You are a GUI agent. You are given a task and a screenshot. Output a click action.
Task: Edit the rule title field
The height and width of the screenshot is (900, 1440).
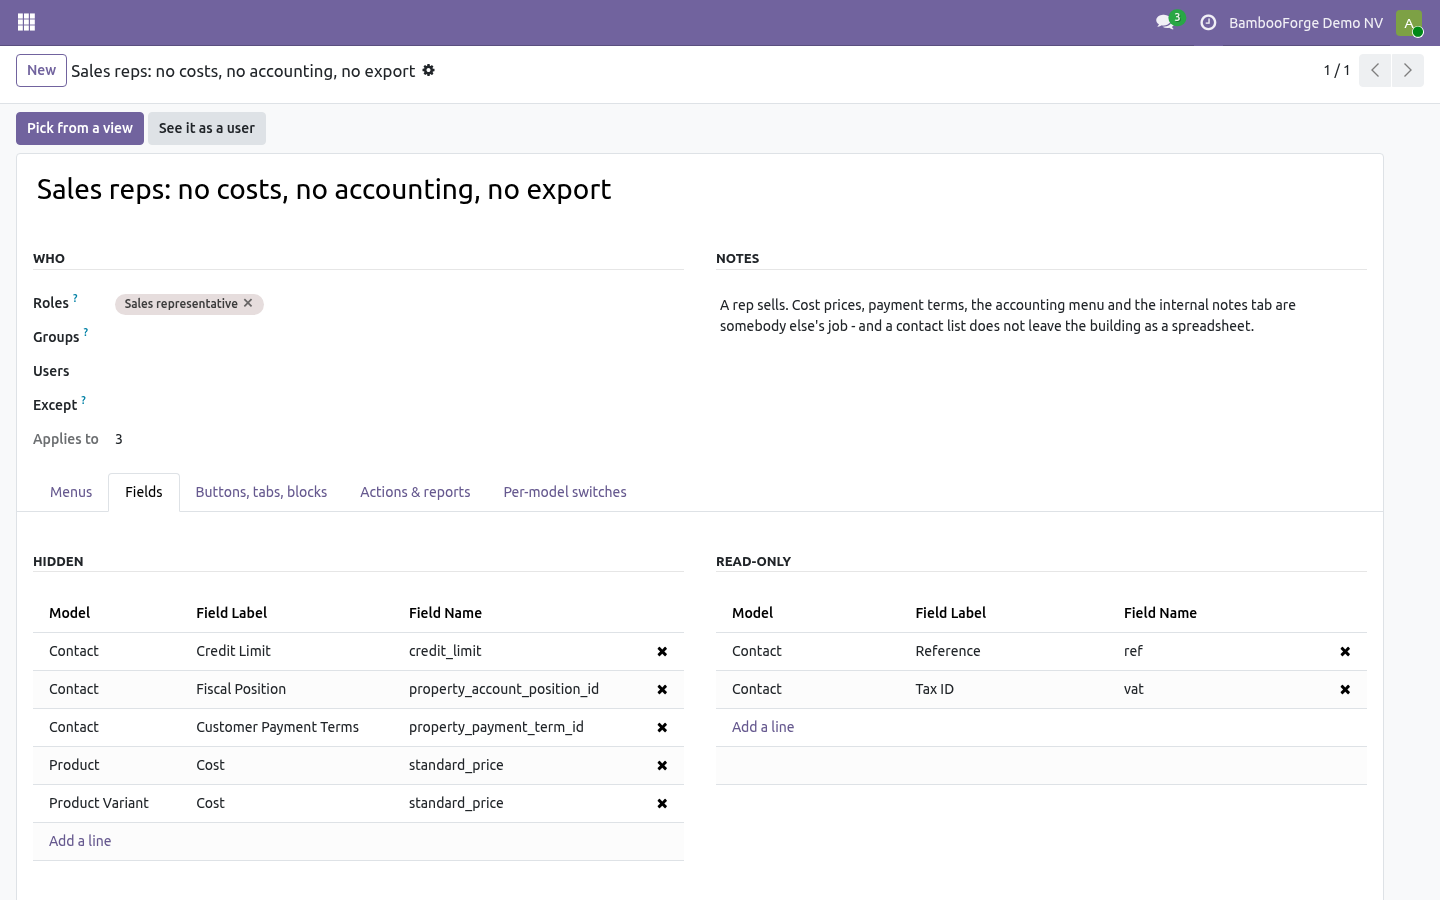tap(700, 189)
